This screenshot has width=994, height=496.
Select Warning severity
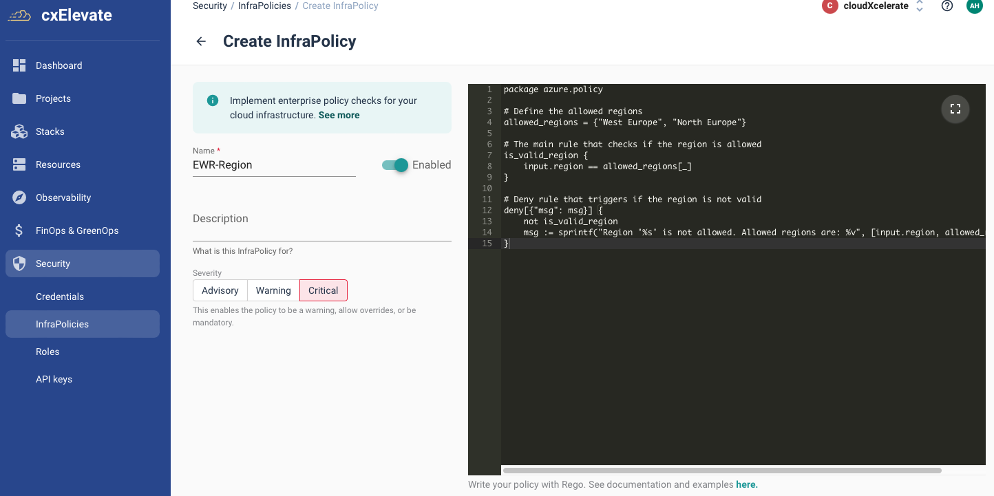(x=273, y=290)
